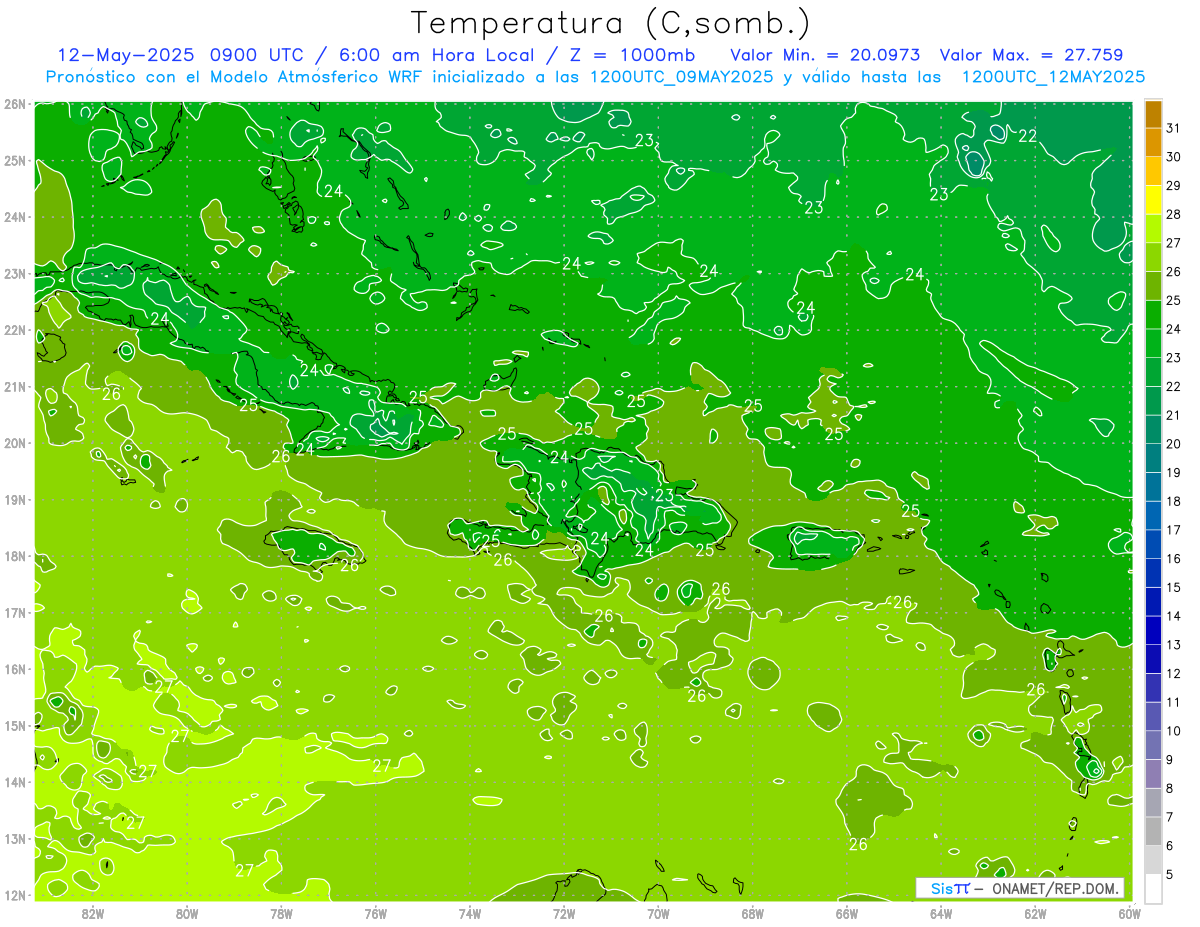1200x927 pixels.
Task: Click the legend value '10'
Action: [1174, 731]
